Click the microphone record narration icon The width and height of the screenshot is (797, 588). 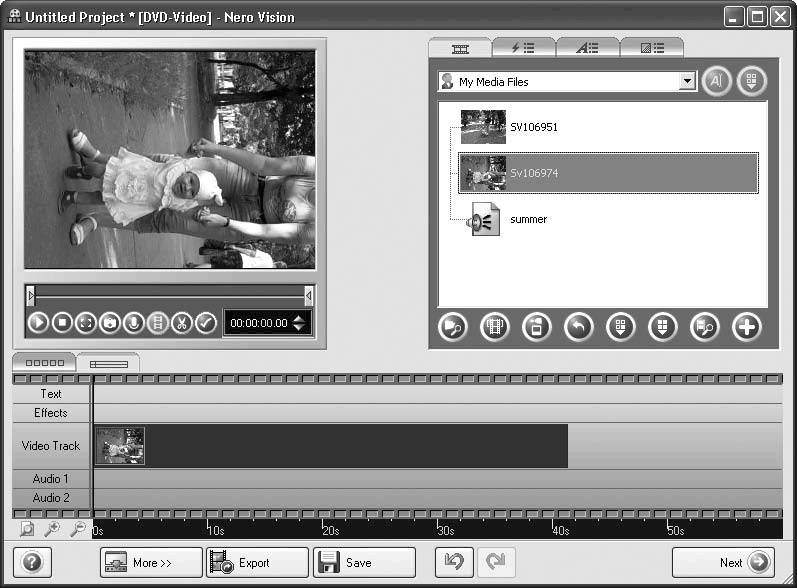click(x=134, y=323)
